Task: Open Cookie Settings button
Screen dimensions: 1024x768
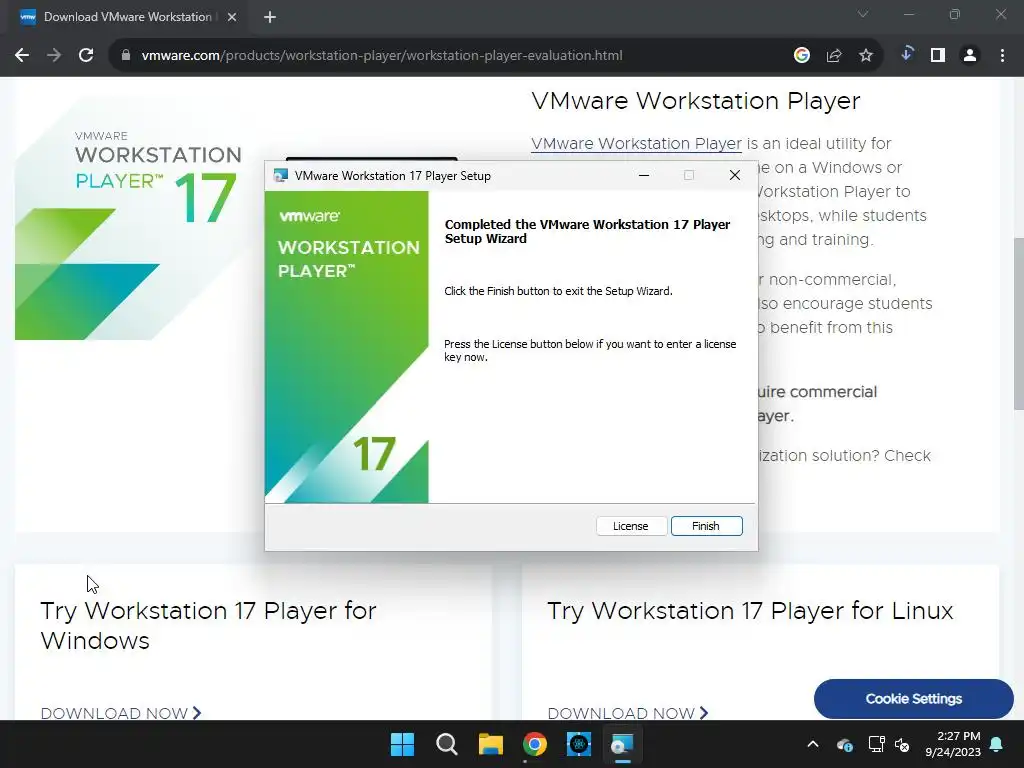Action: click(x=914, y=699)
